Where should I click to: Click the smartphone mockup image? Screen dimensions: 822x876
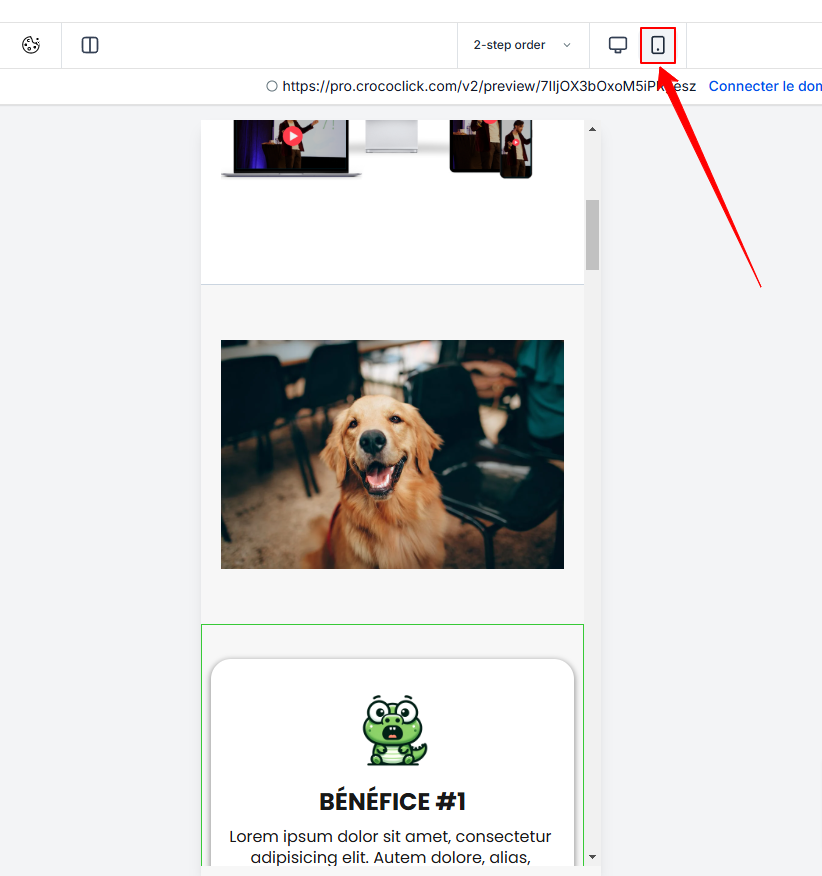[x=517, y=150]
